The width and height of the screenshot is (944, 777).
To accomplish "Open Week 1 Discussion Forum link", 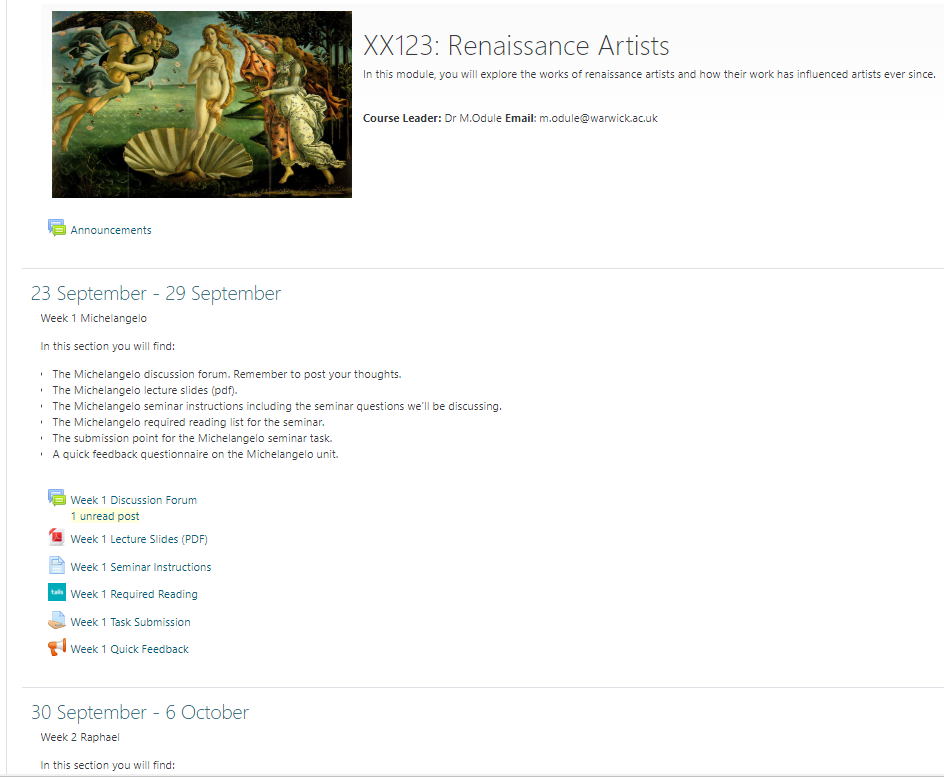I will [133, 500].
